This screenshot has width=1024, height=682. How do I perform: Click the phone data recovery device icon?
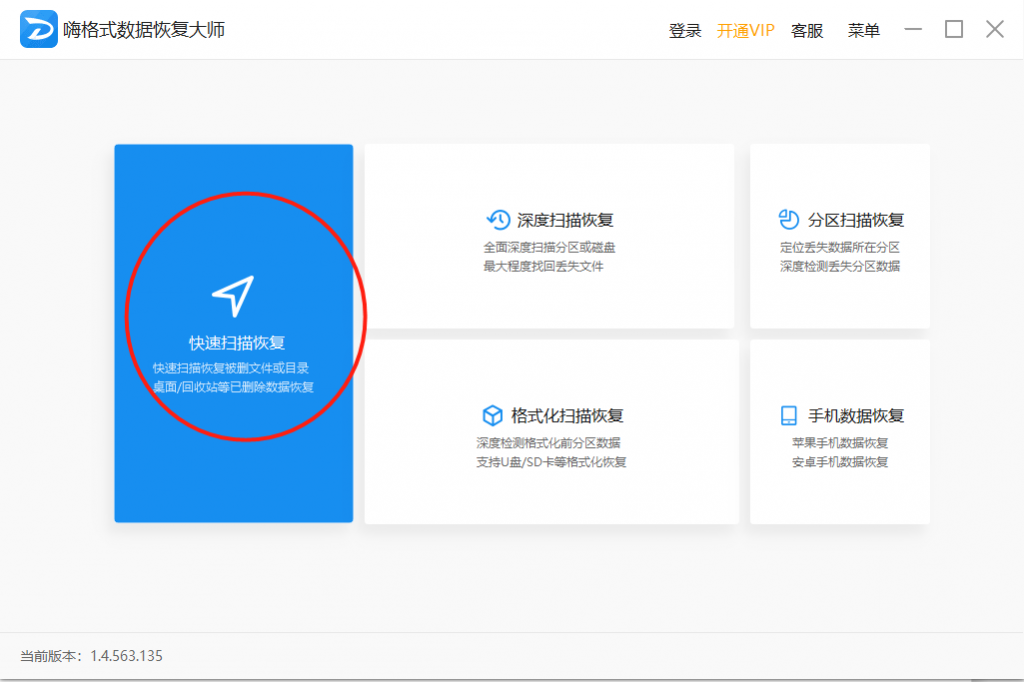(x=789, y=415)
